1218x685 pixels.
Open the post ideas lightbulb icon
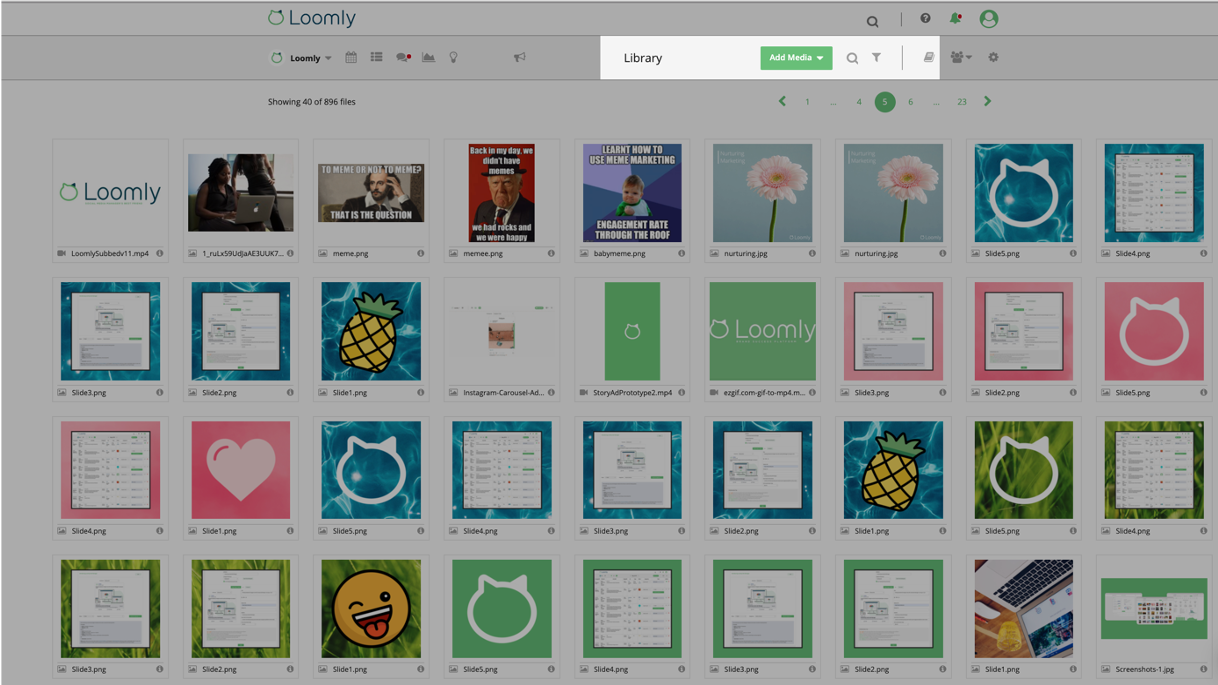(453, 58)
